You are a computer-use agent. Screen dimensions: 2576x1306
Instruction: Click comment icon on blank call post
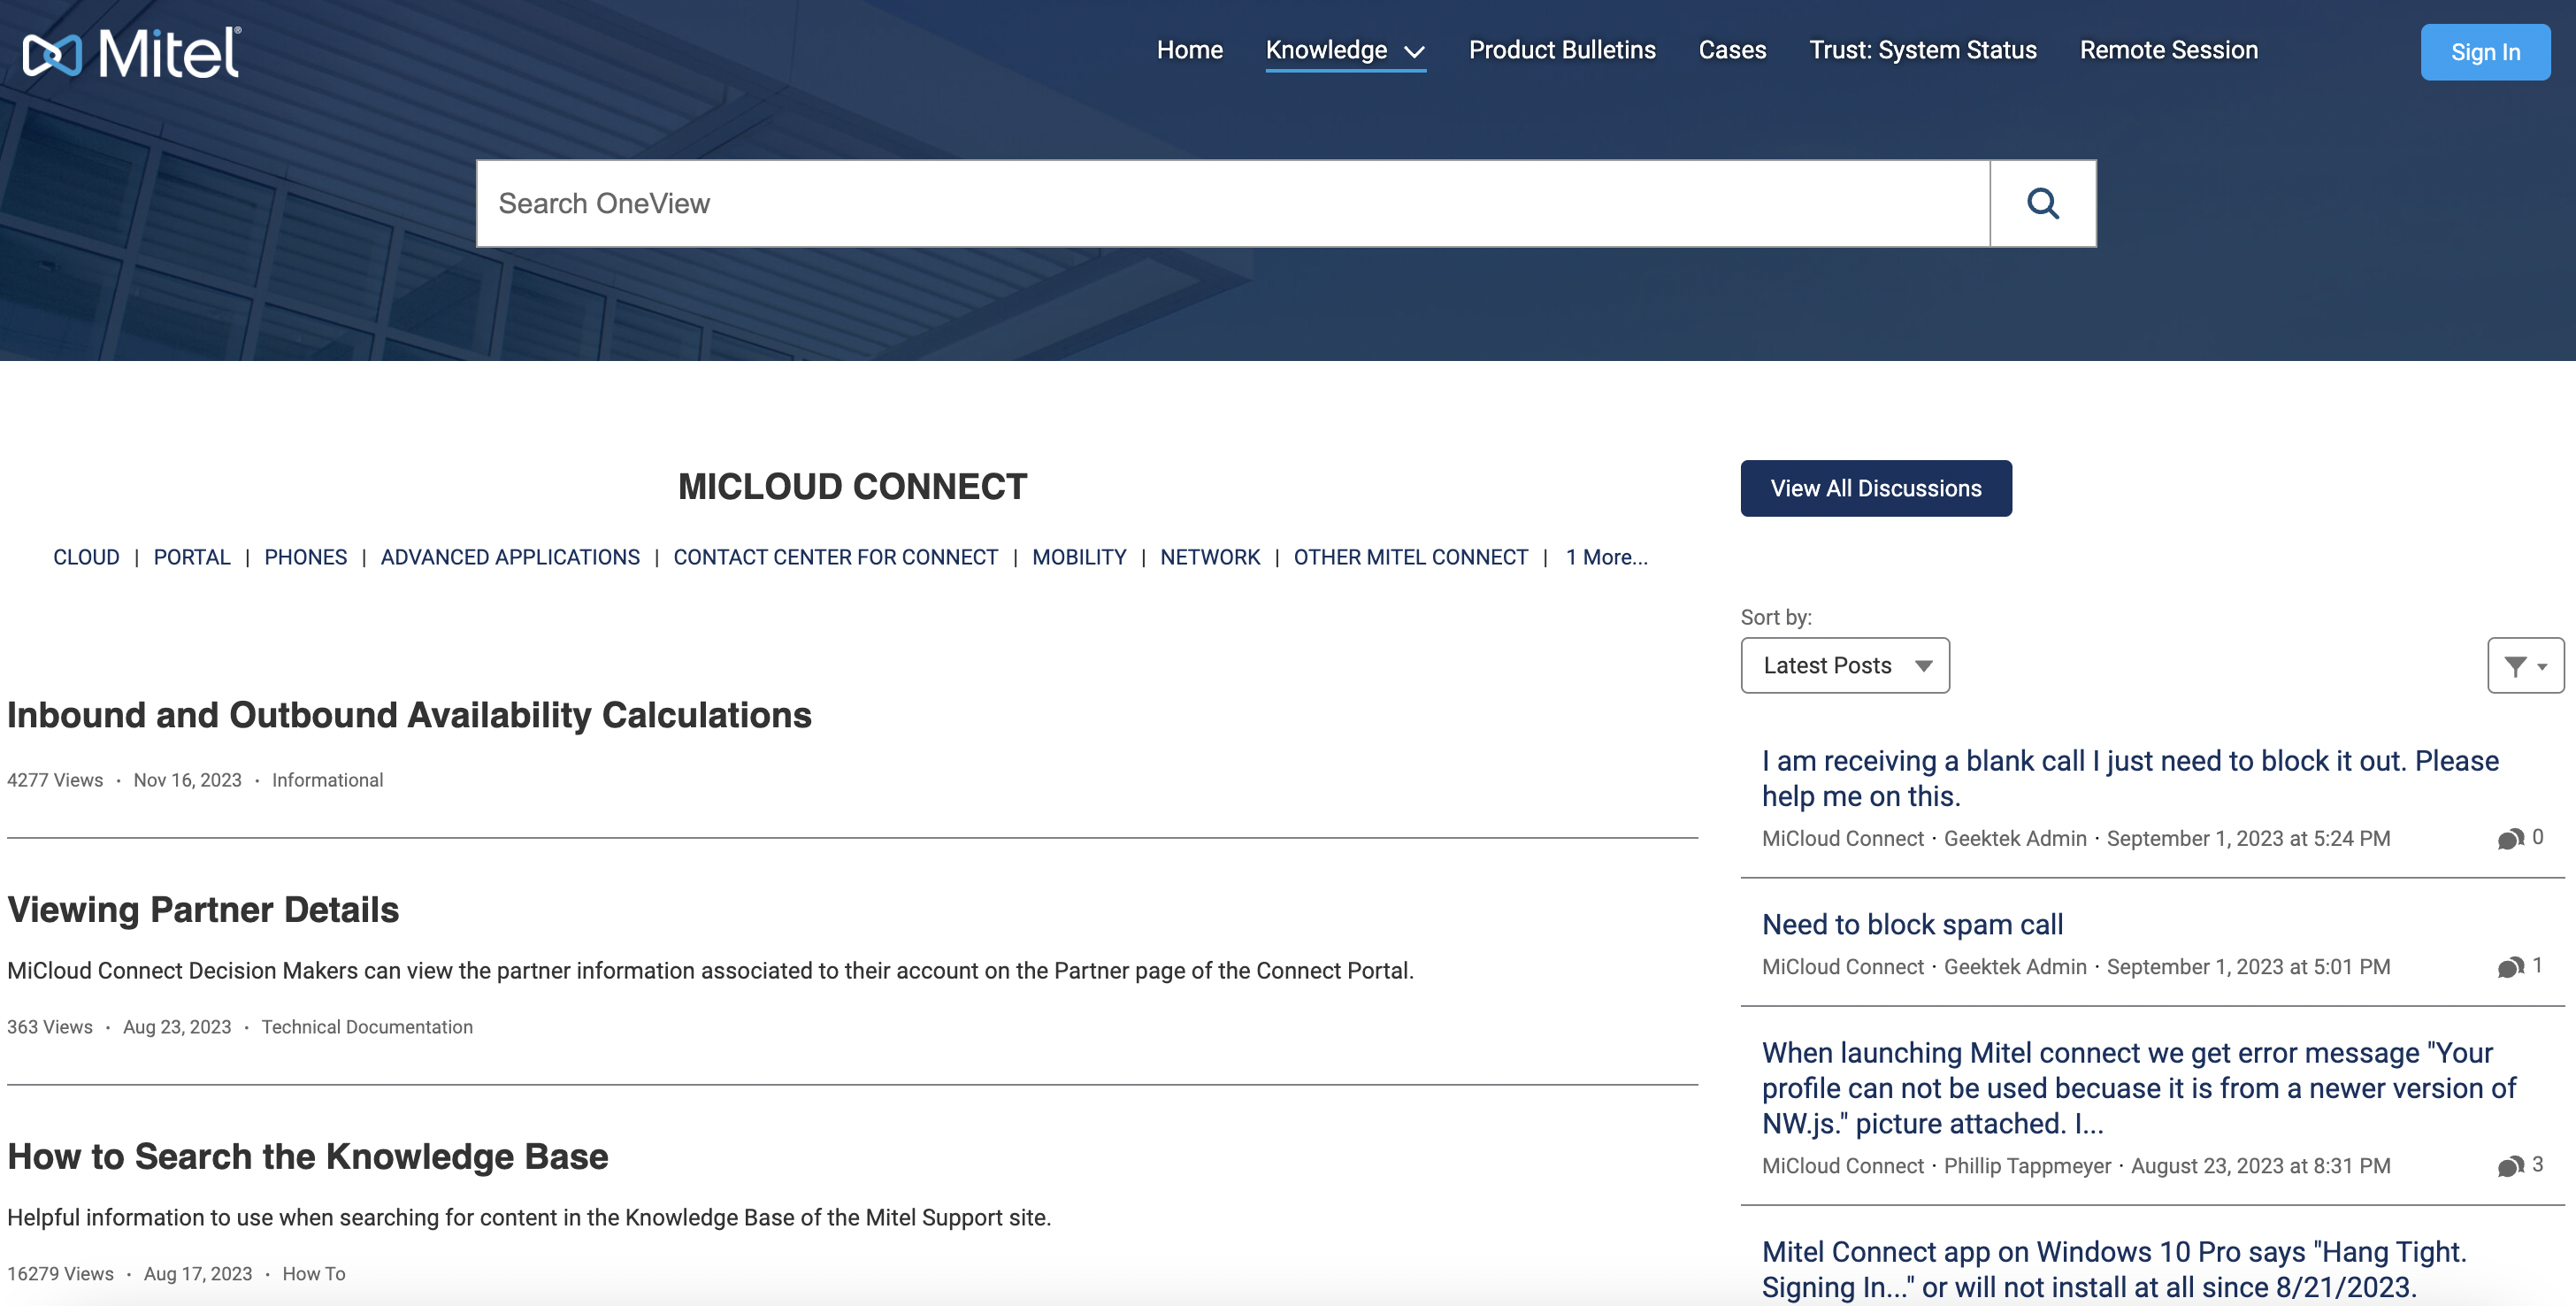click(2510, 839)
